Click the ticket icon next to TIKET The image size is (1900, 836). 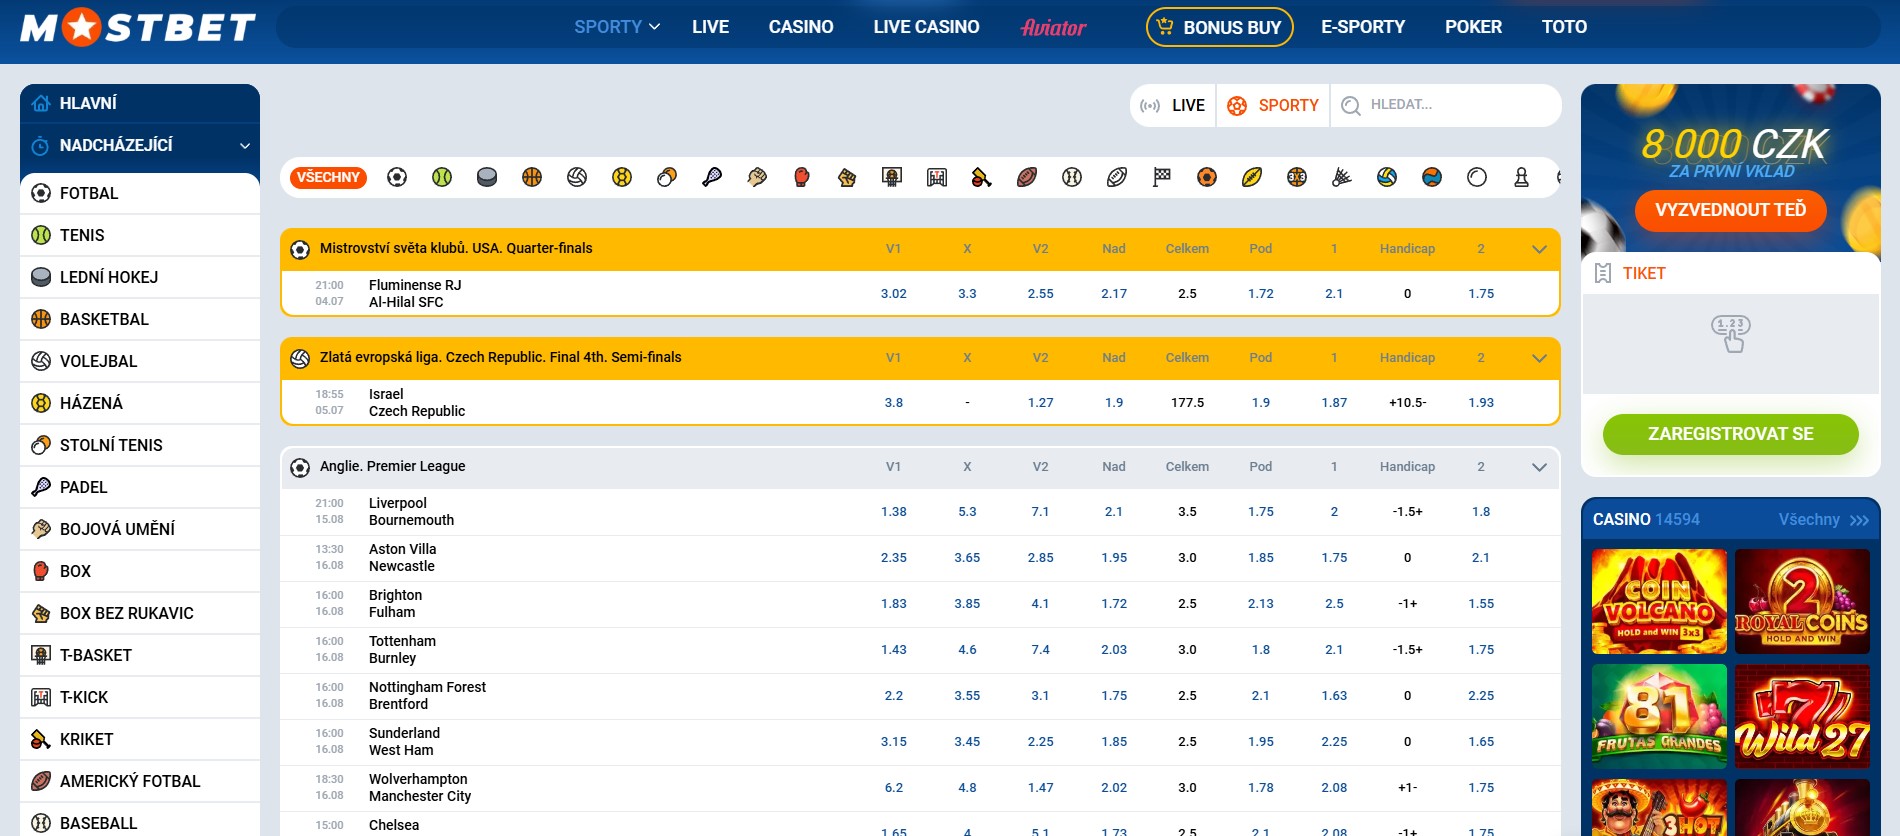tap(1603, 273)
